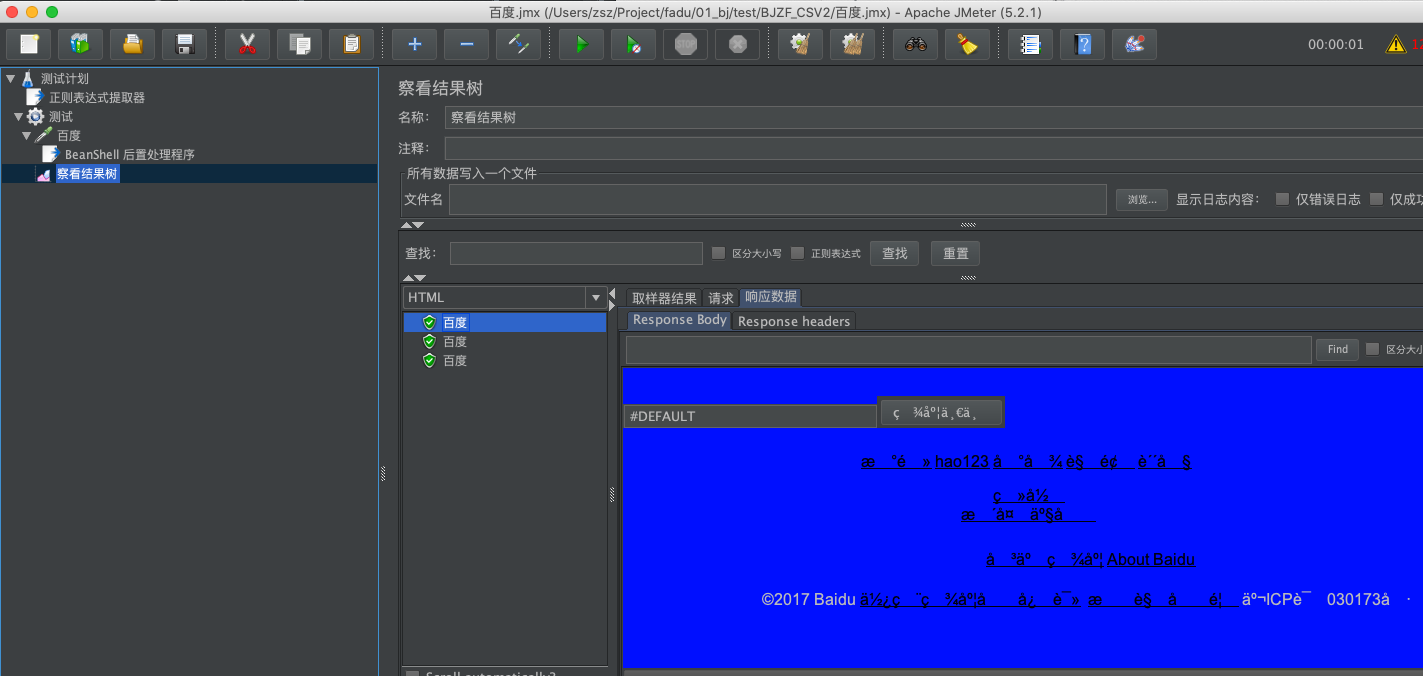Click the Find button in response panel
This screenshot has width=1423, height=676.
1338,349
